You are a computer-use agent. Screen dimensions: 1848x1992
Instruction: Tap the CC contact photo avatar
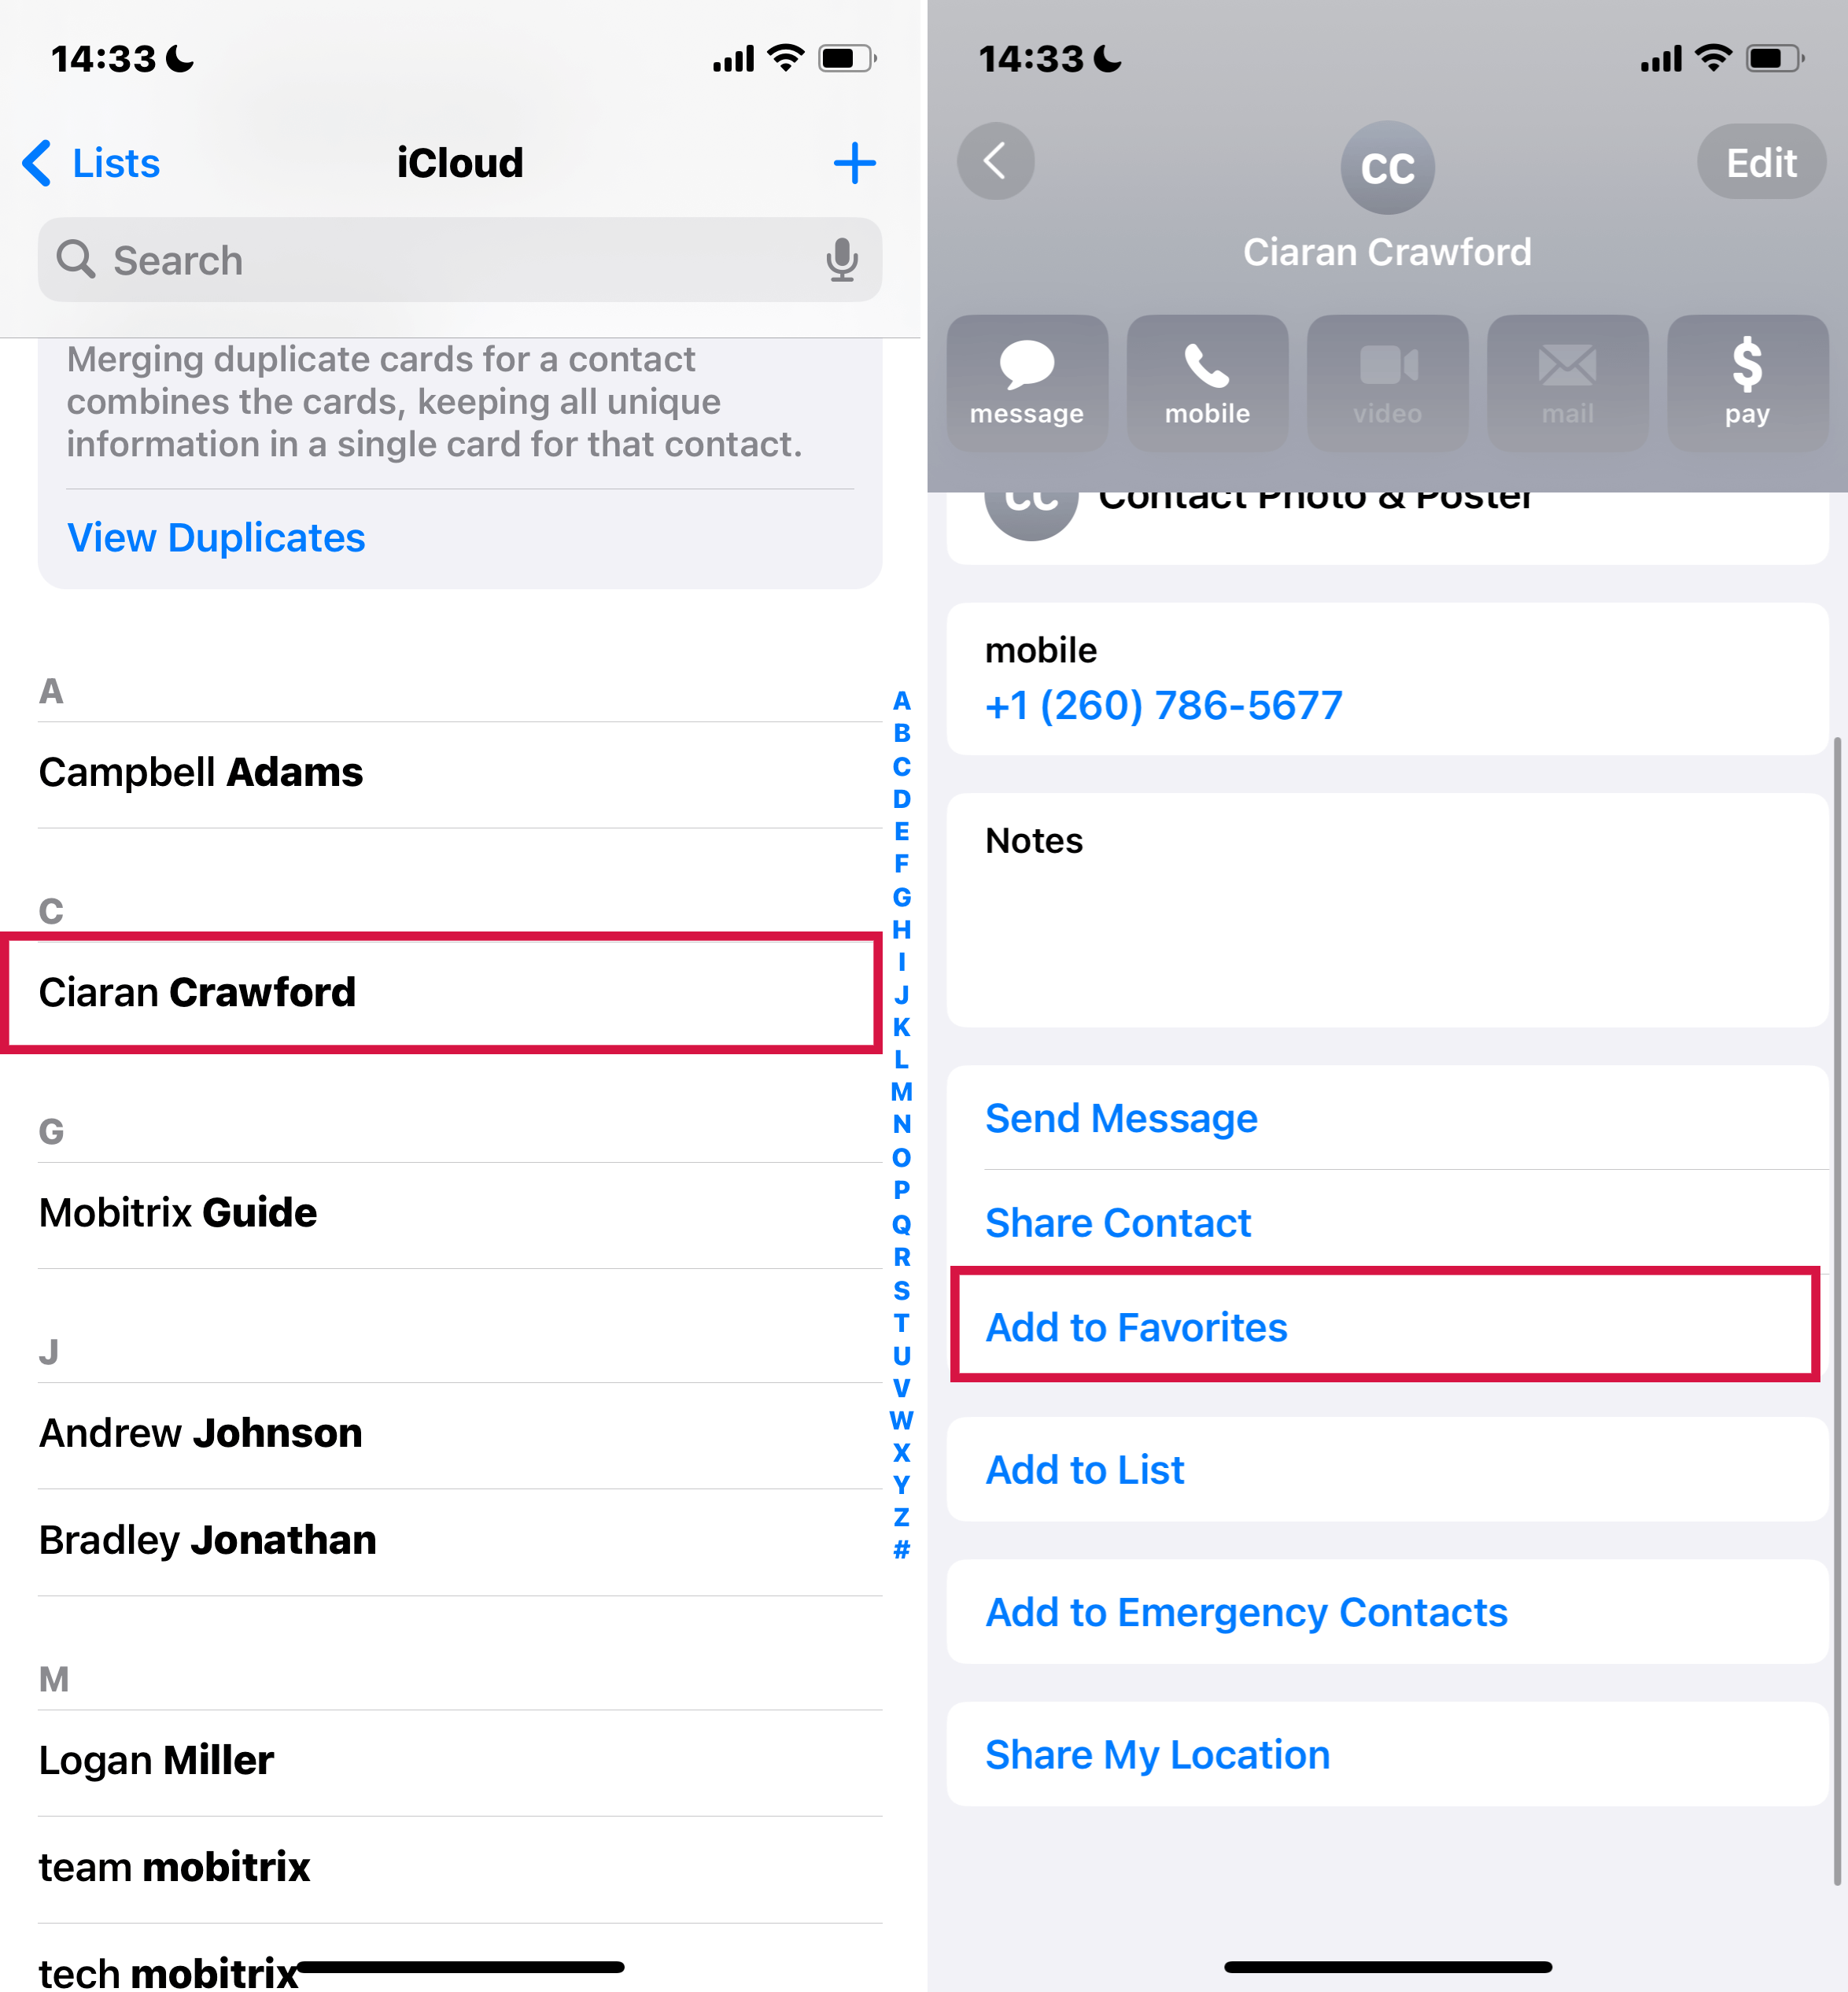1385,165
